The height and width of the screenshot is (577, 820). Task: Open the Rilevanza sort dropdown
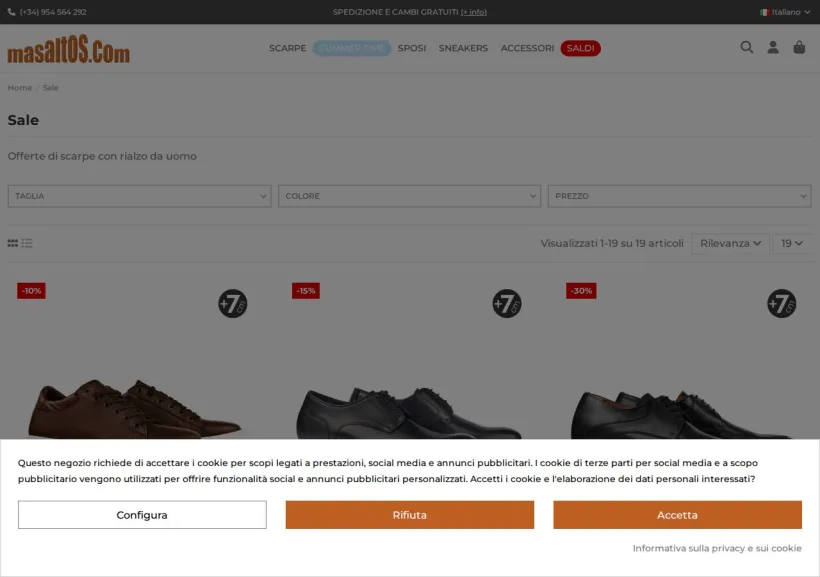(730, 244)
